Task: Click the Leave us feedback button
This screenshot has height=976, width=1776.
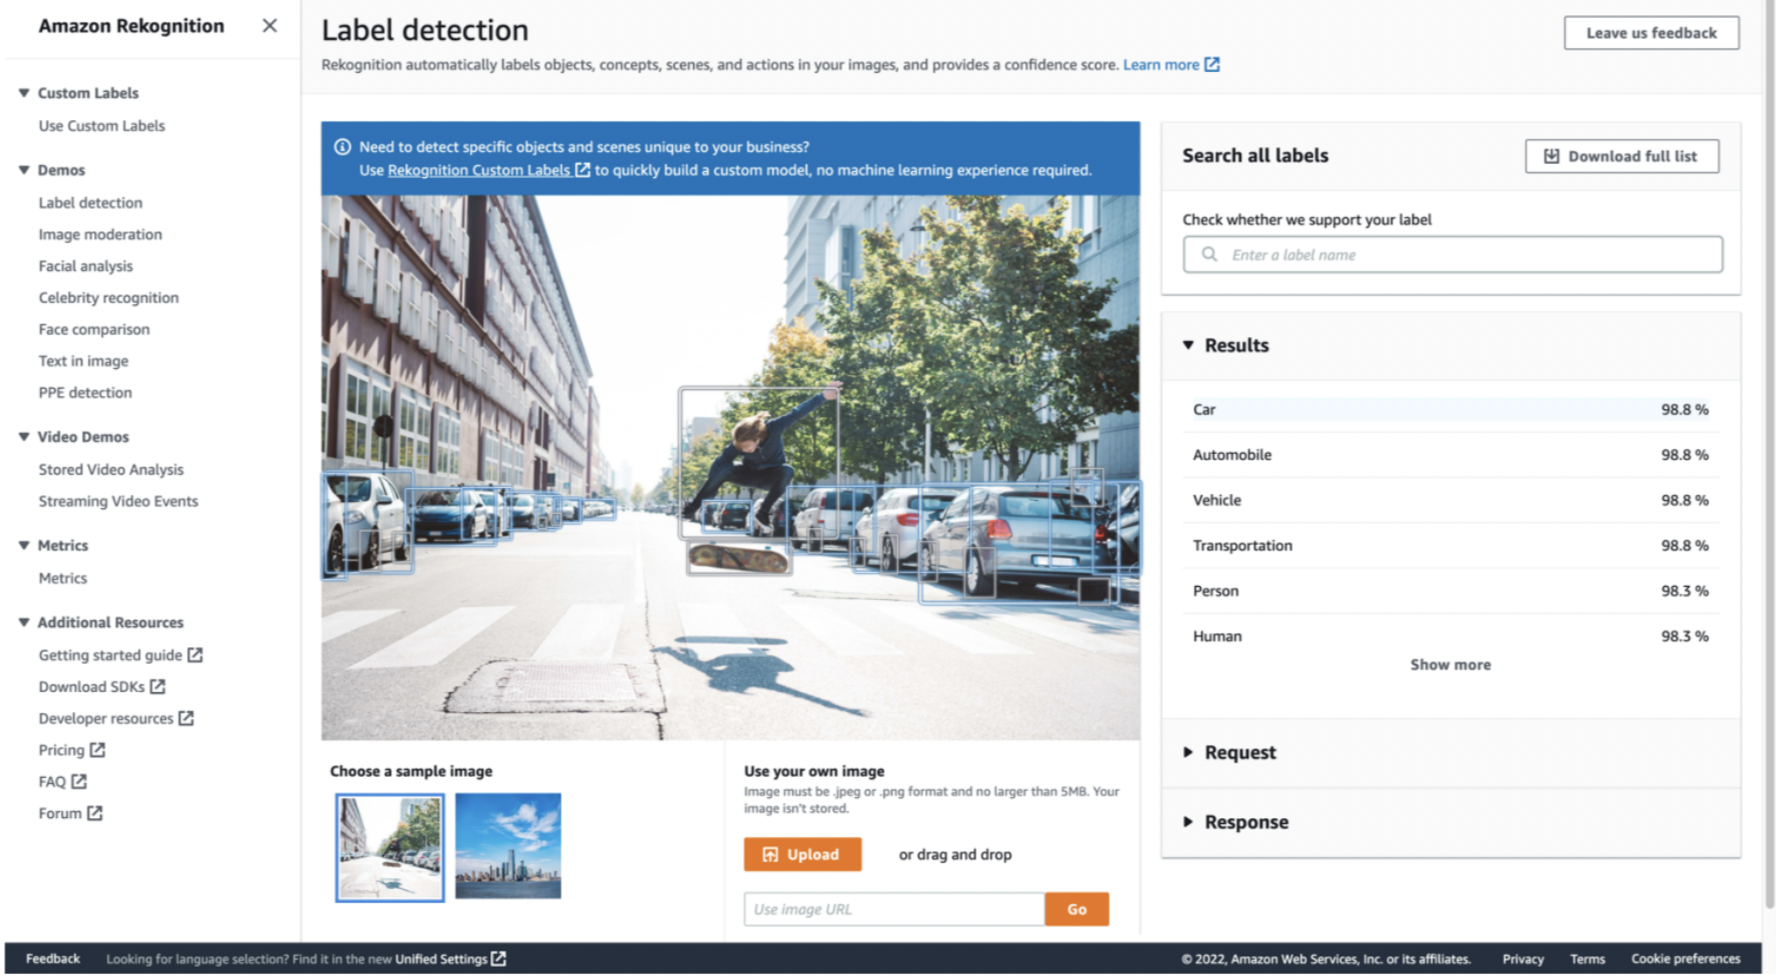Action: pyautogui.click(x=1651, y=32)
